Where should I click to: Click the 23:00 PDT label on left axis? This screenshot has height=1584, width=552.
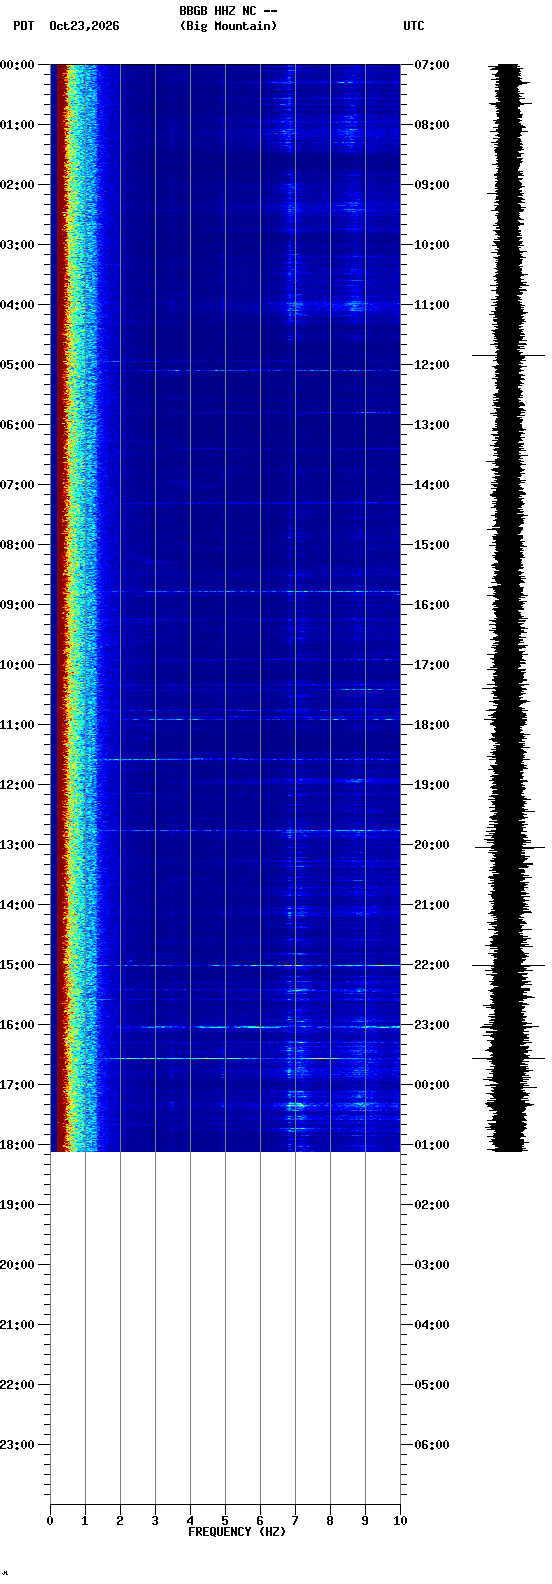[x=18, y=1445]
